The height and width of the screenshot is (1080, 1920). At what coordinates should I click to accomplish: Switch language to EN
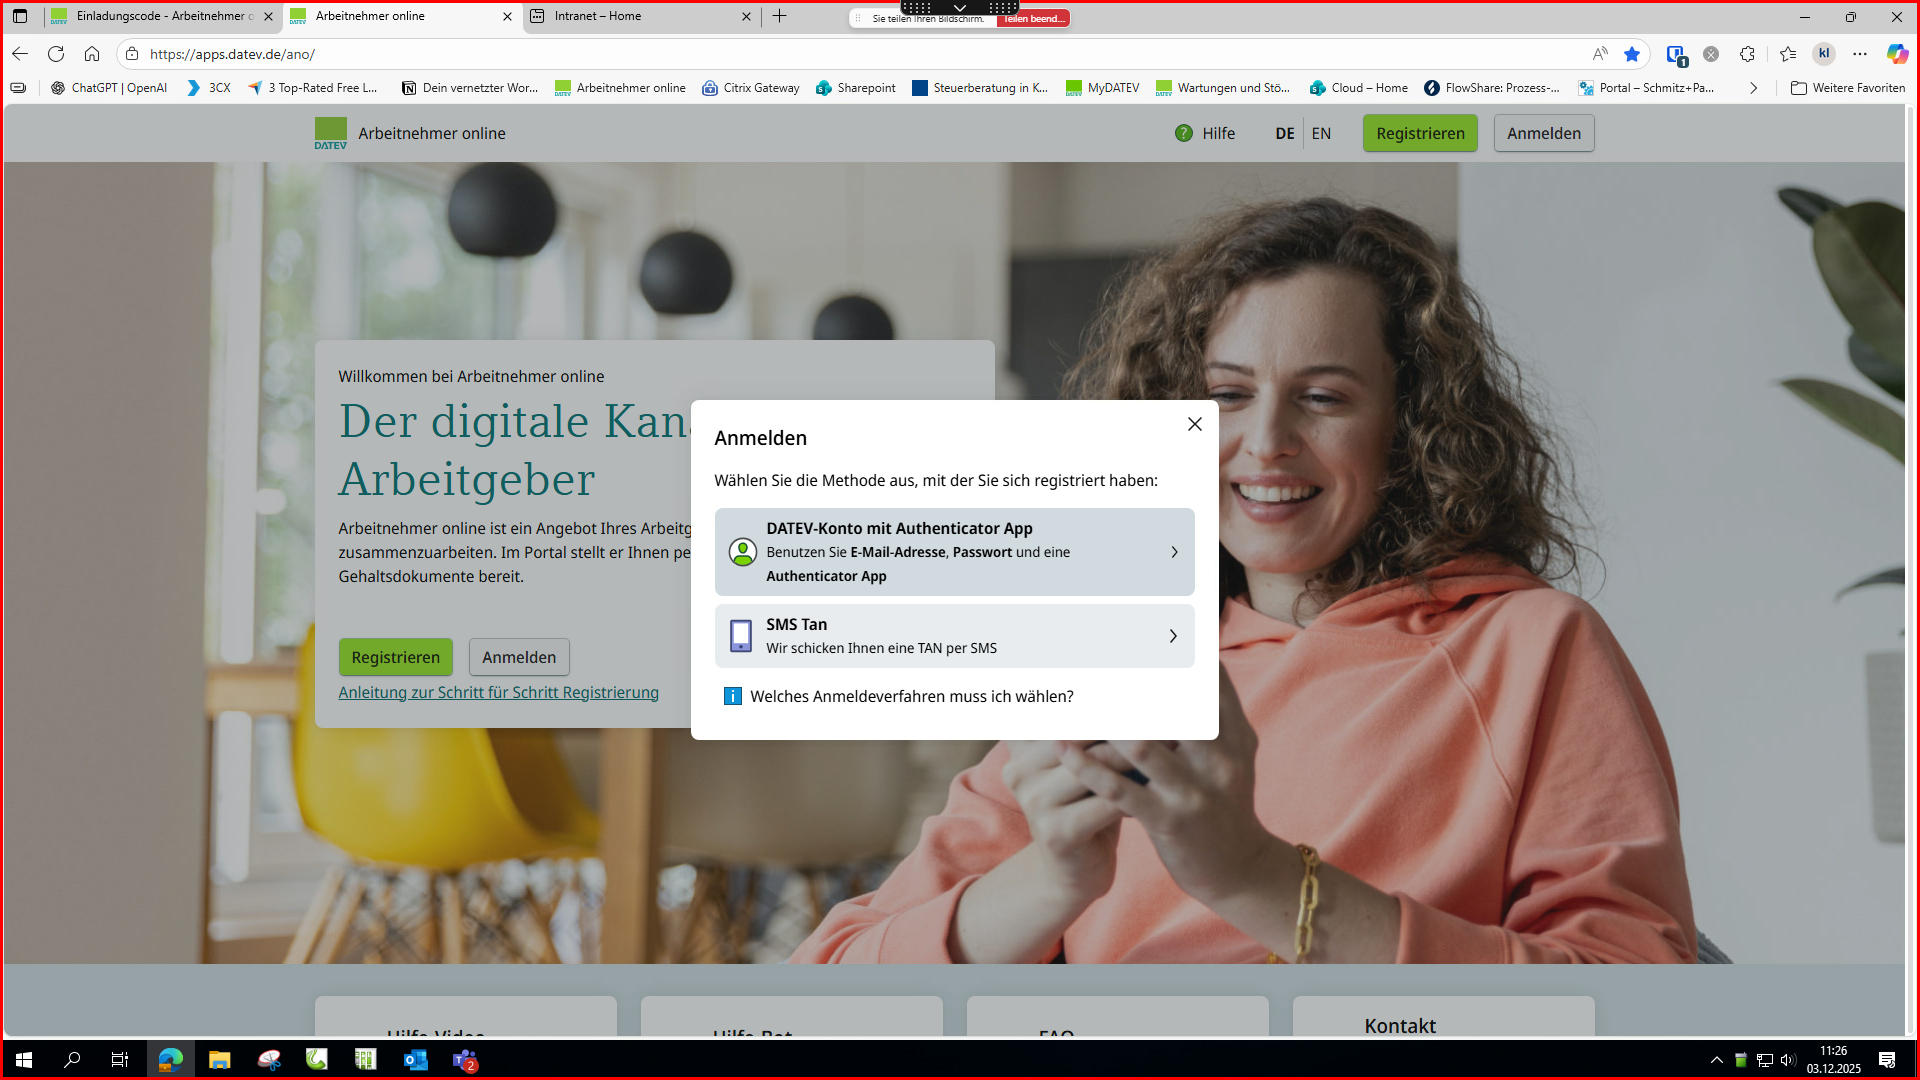coord(1321,133)
